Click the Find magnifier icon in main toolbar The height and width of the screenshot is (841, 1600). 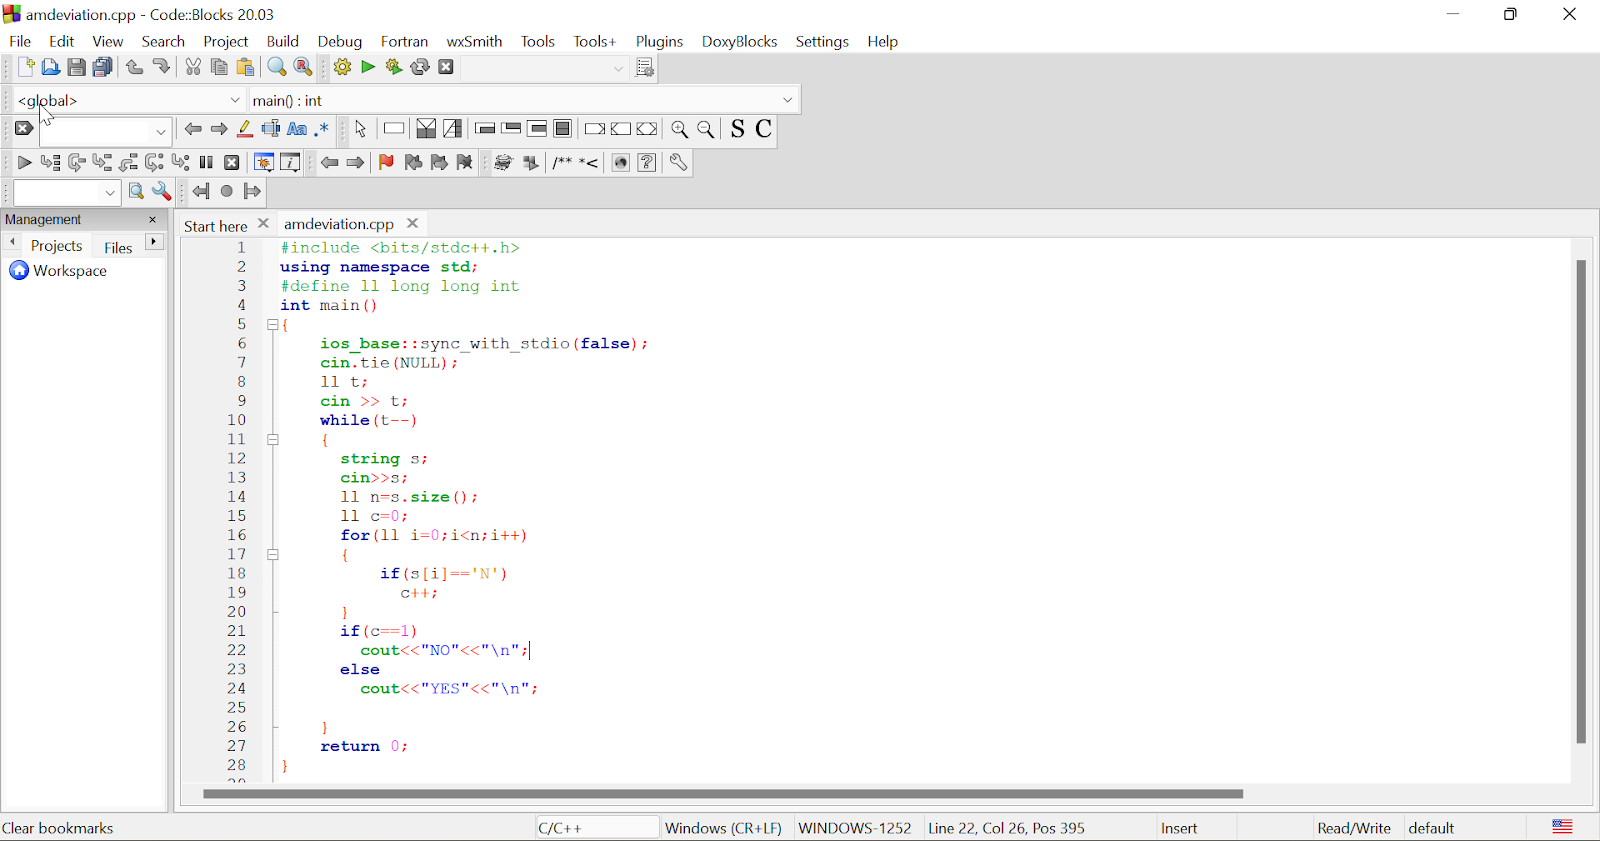click(x=277, y=68)
